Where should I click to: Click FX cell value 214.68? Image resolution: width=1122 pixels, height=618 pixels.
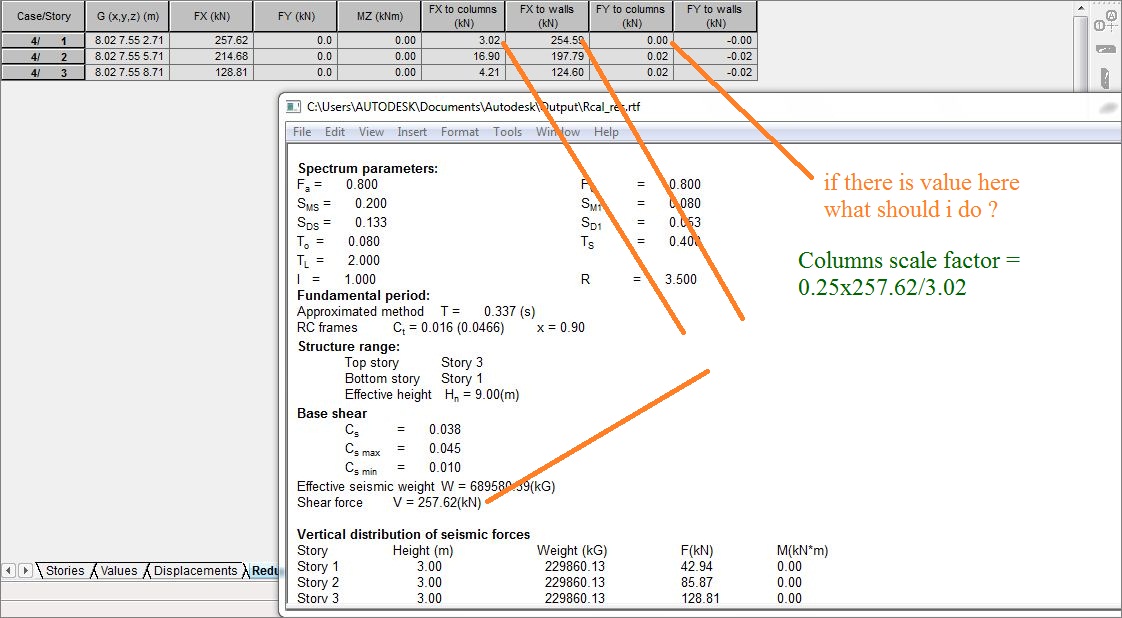tap(212, 57)
